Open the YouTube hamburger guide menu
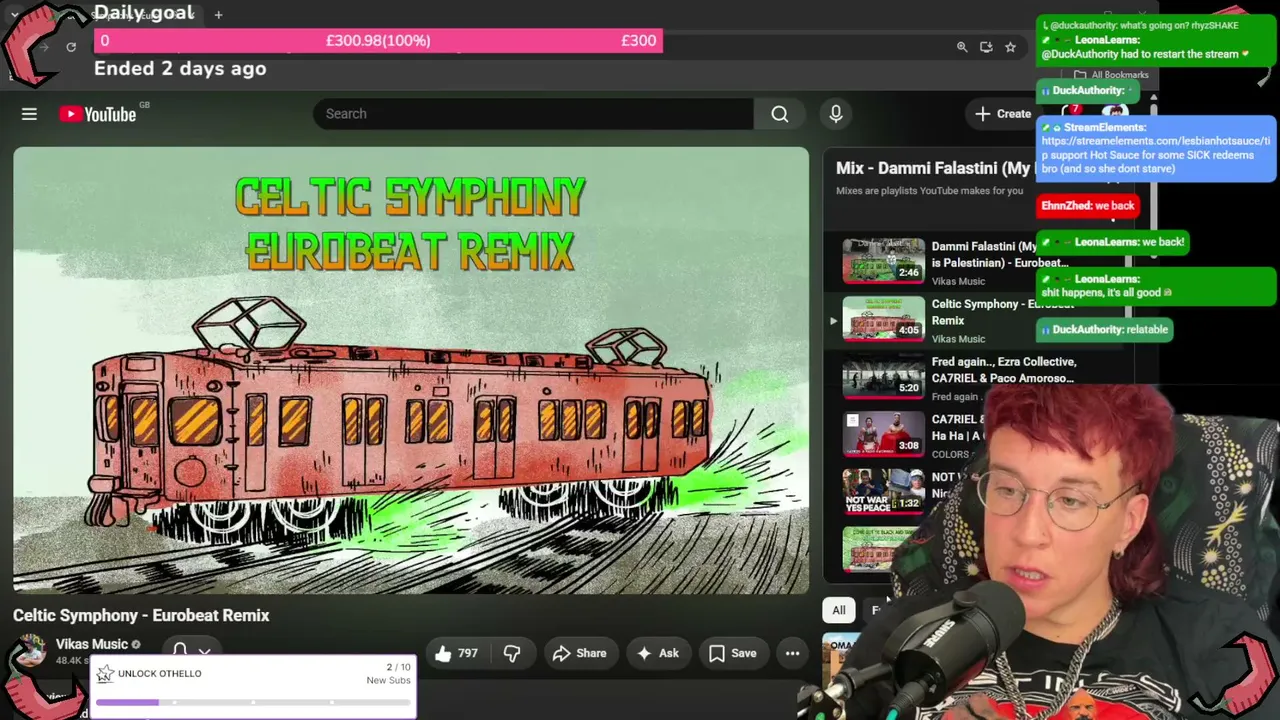 29,114
